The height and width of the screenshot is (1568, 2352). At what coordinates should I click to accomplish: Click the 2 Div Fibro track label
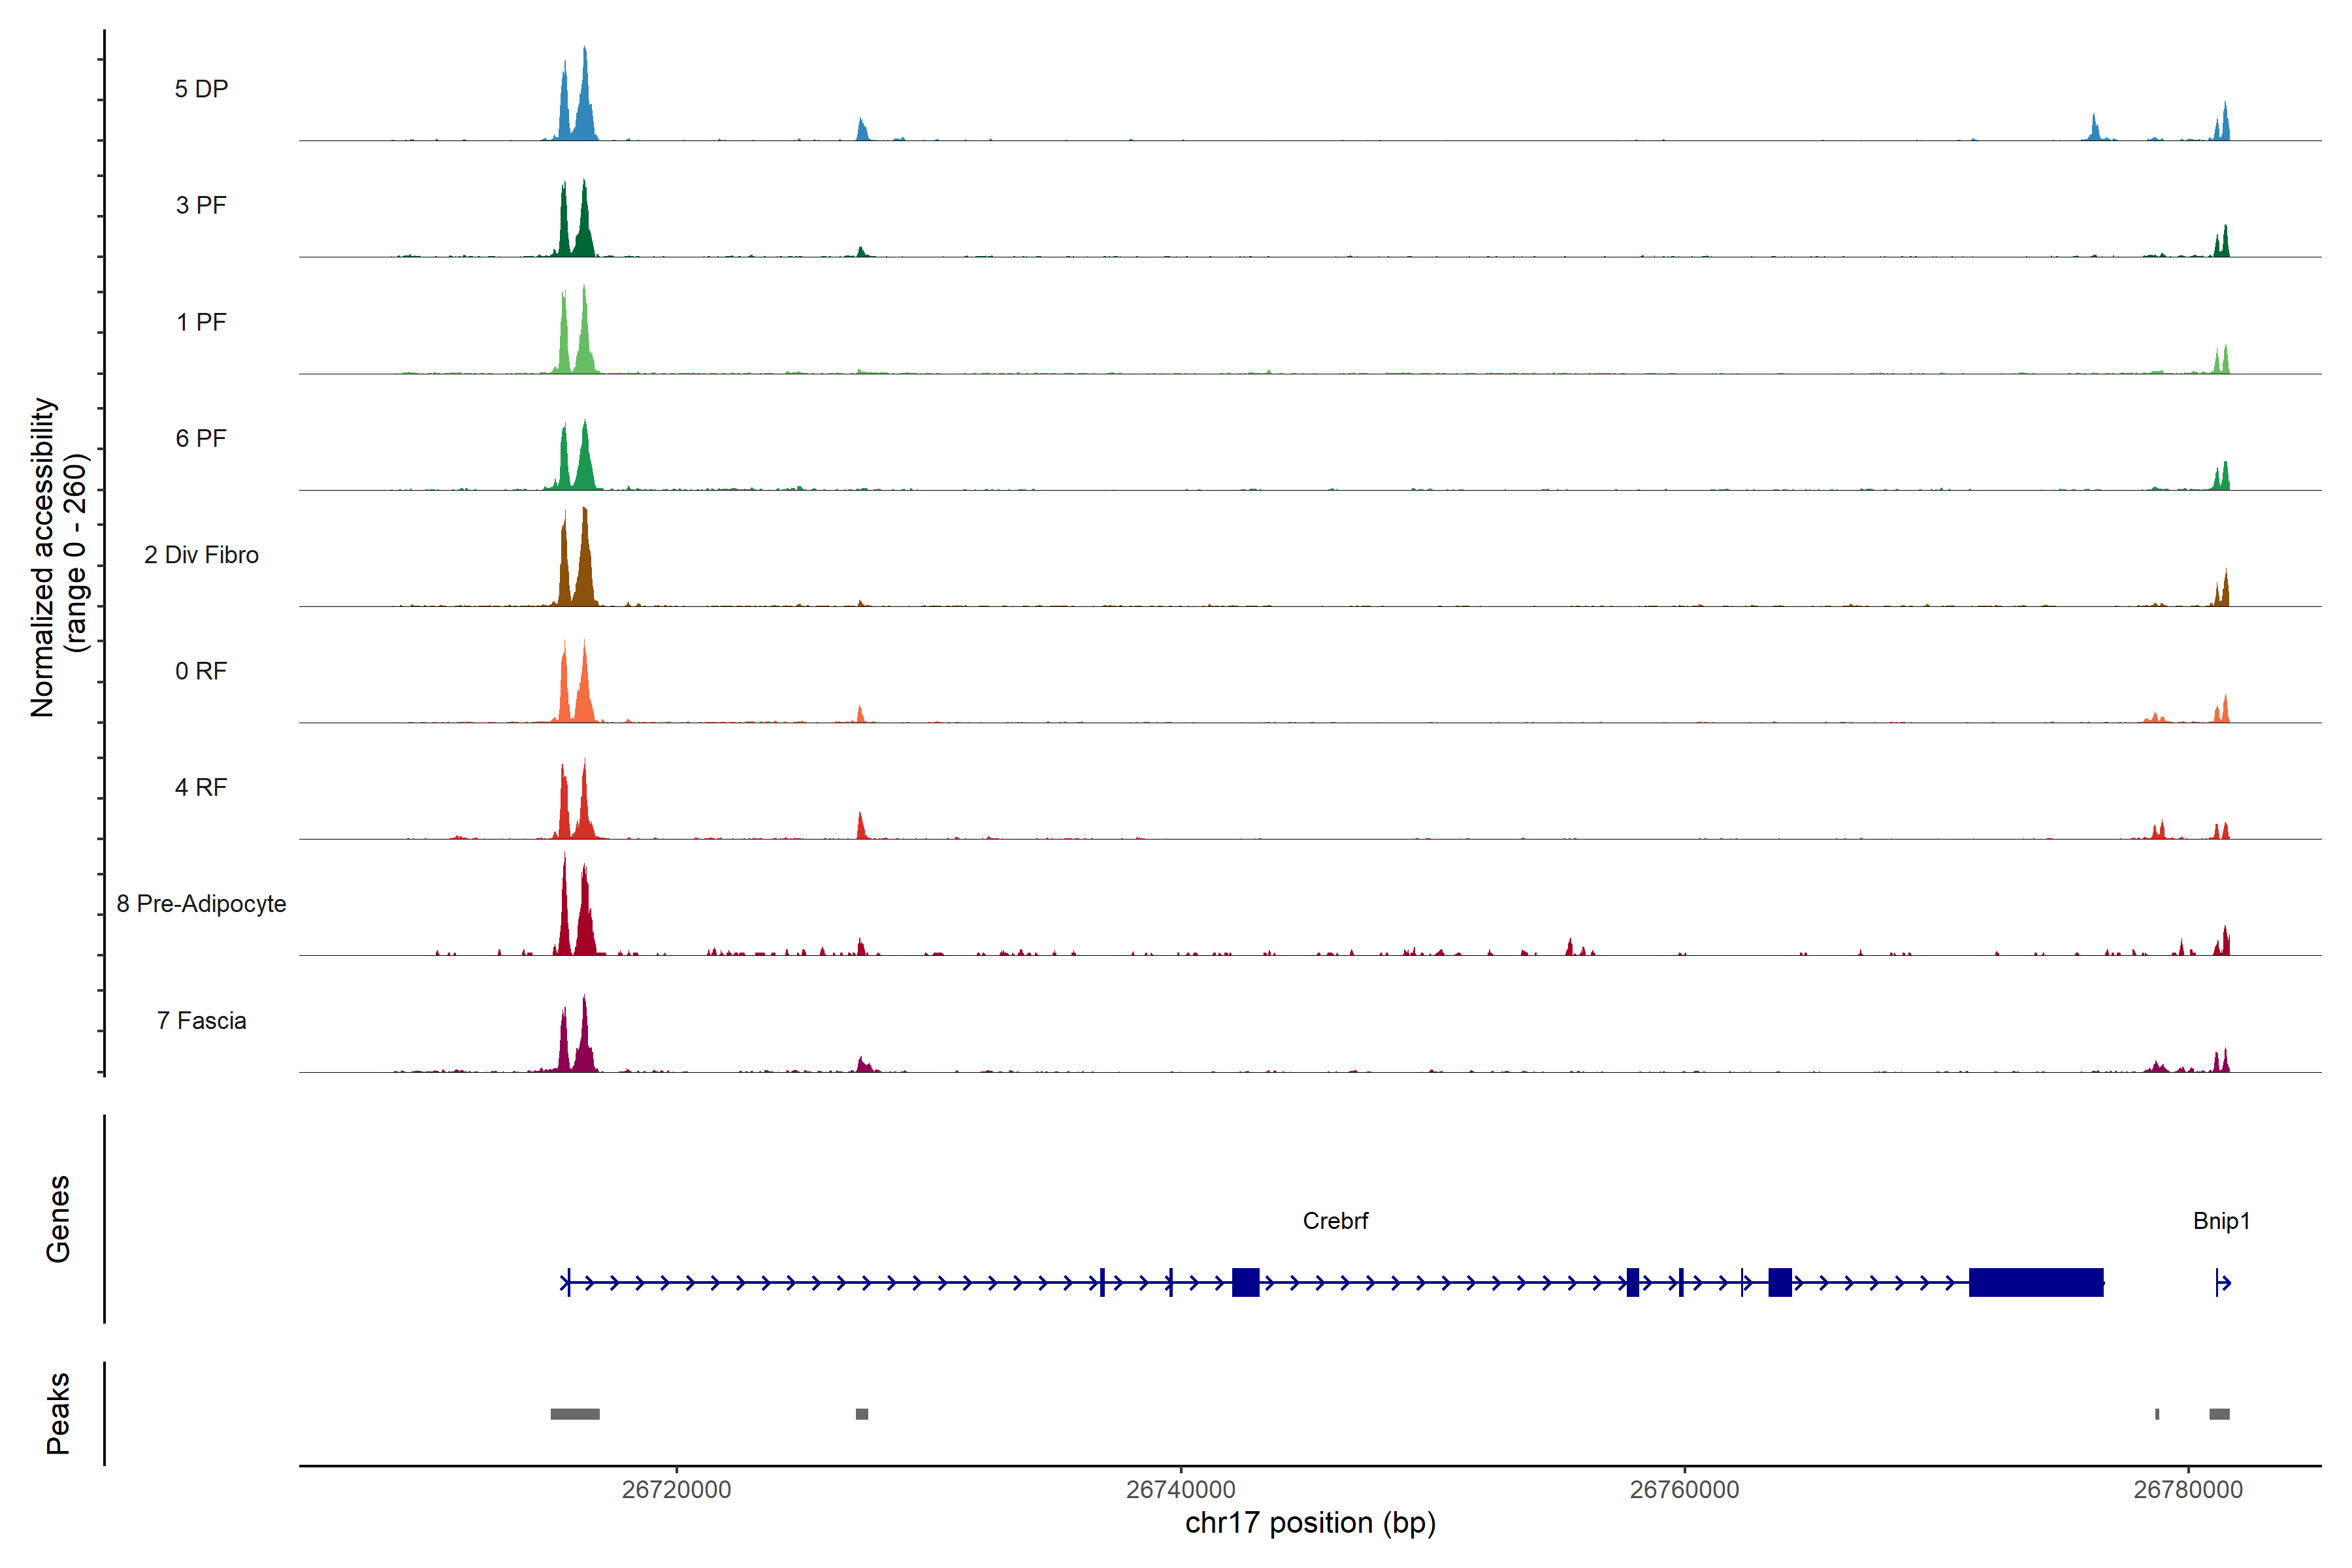click(201, 555)
